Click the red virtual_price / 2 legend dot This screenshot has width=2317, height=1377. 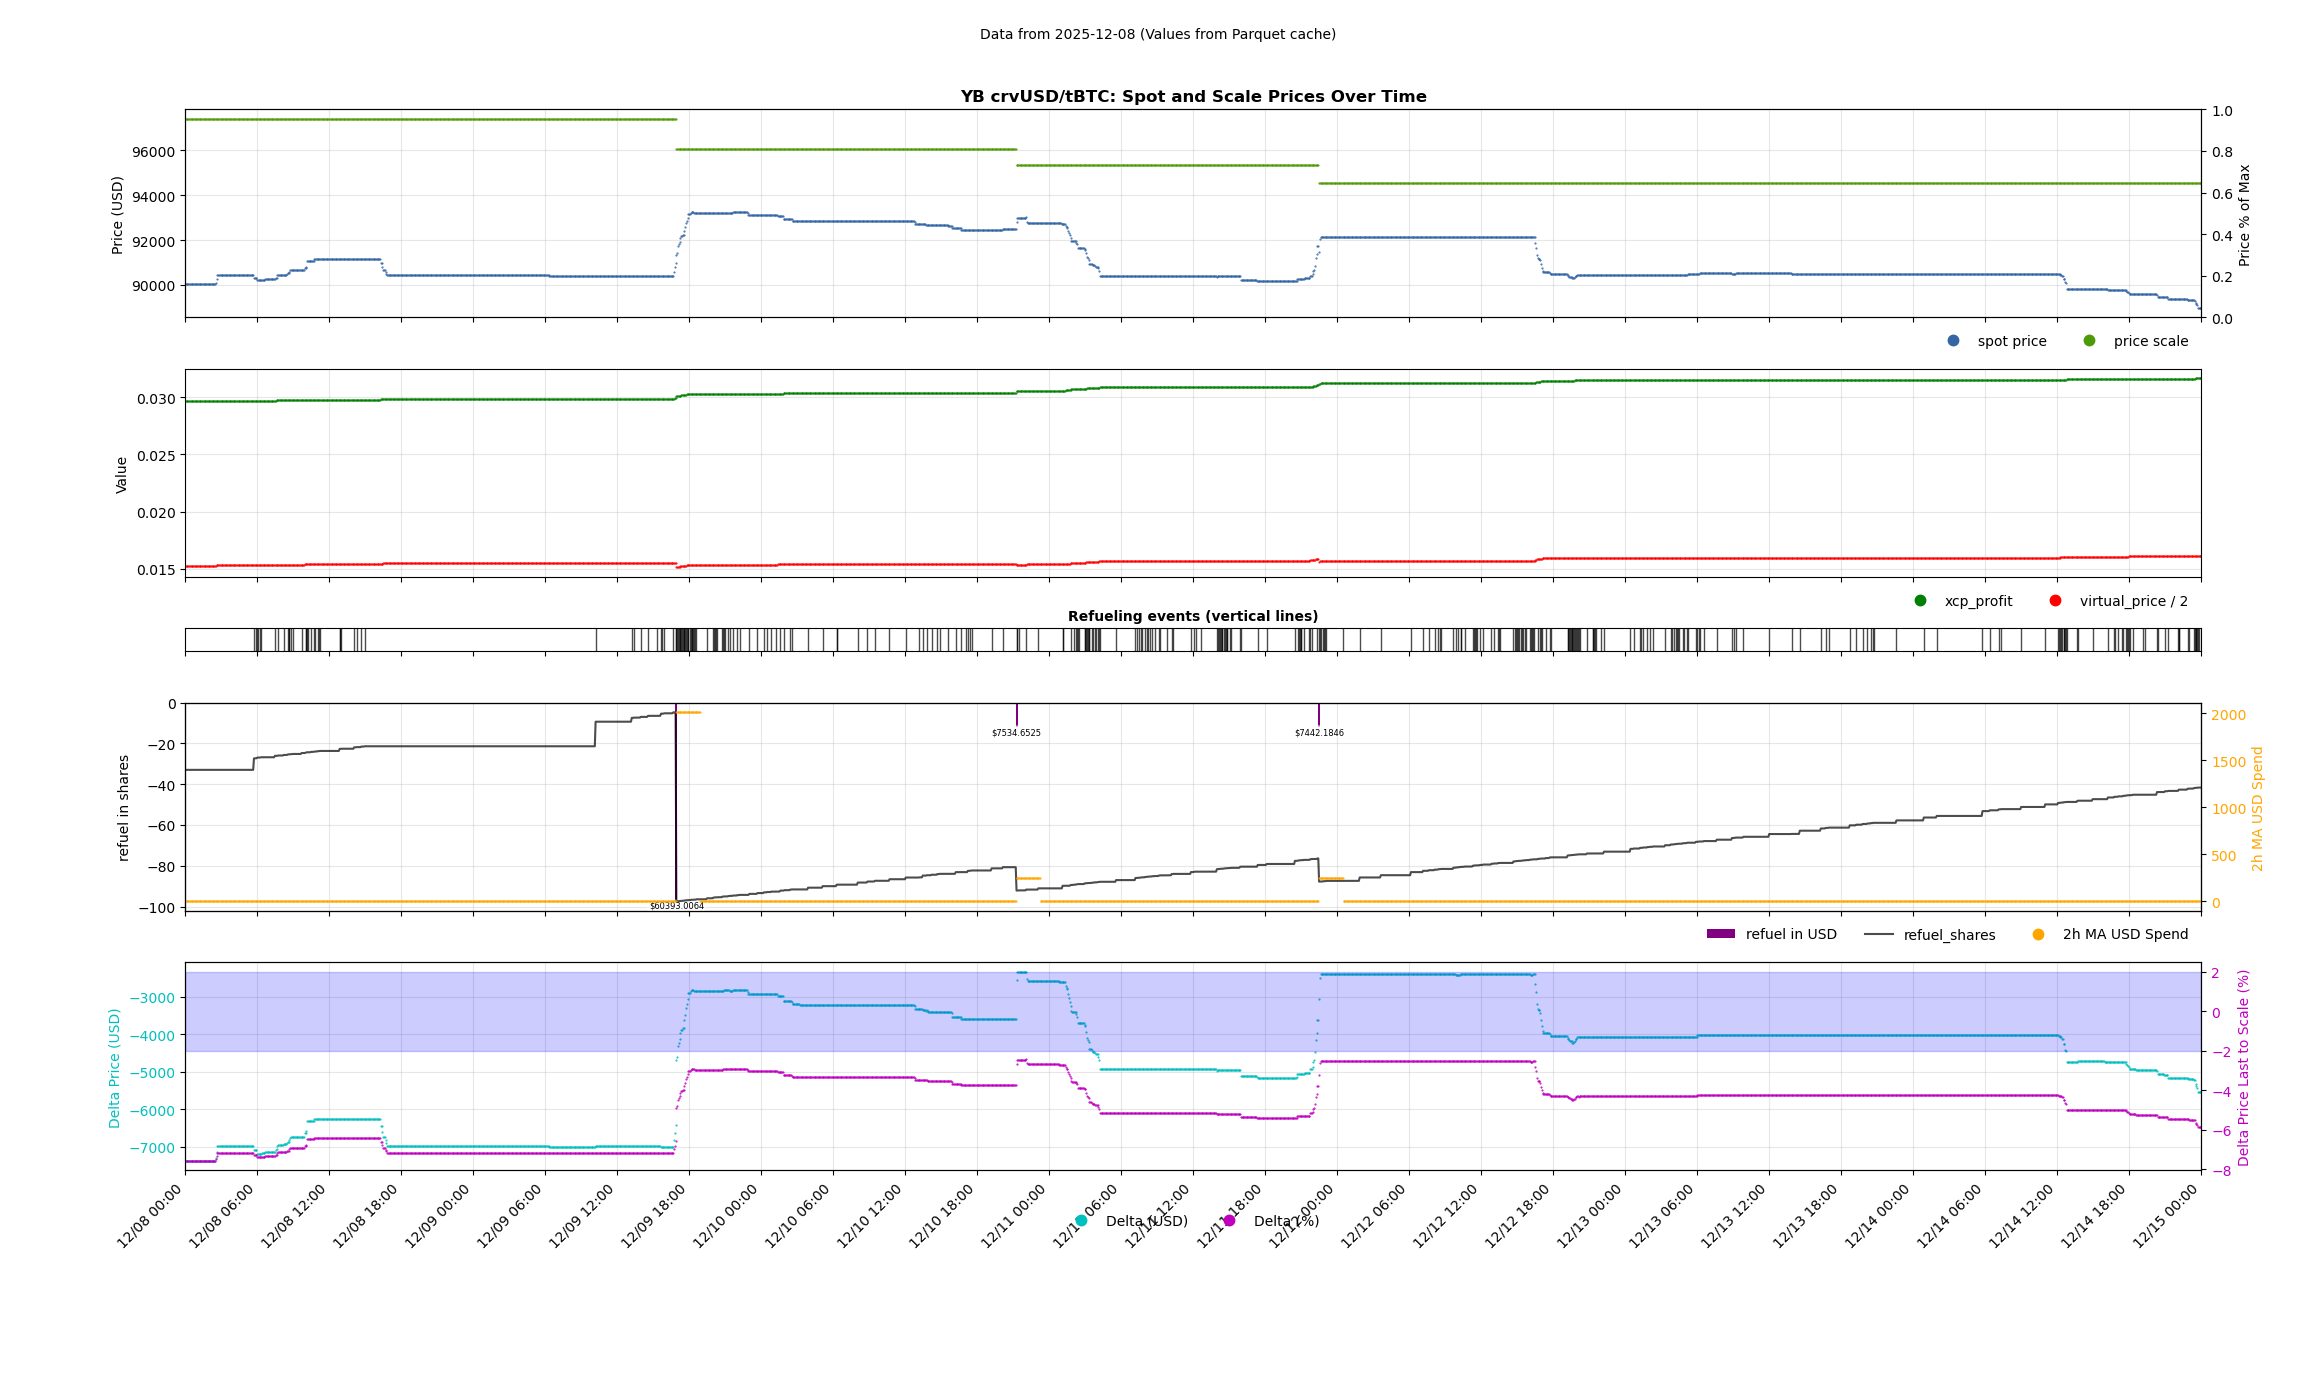click(x=2055, y=601)
